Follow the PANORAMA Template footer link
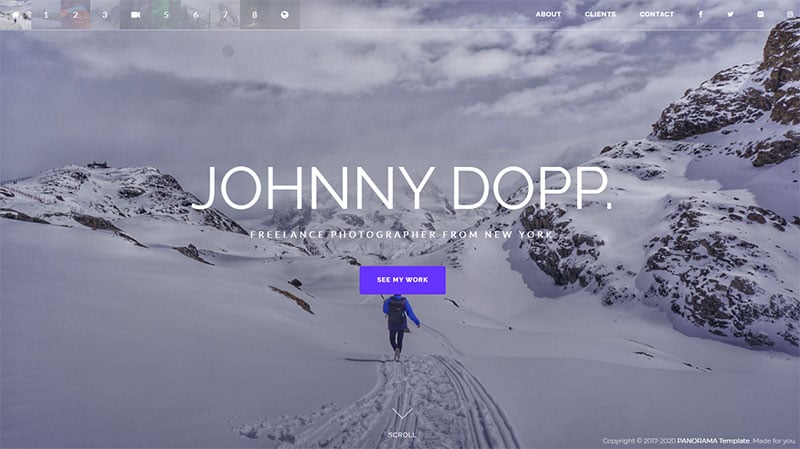This screenshot has width=800, height=449. pyautogui.click(x=713, y=441)
